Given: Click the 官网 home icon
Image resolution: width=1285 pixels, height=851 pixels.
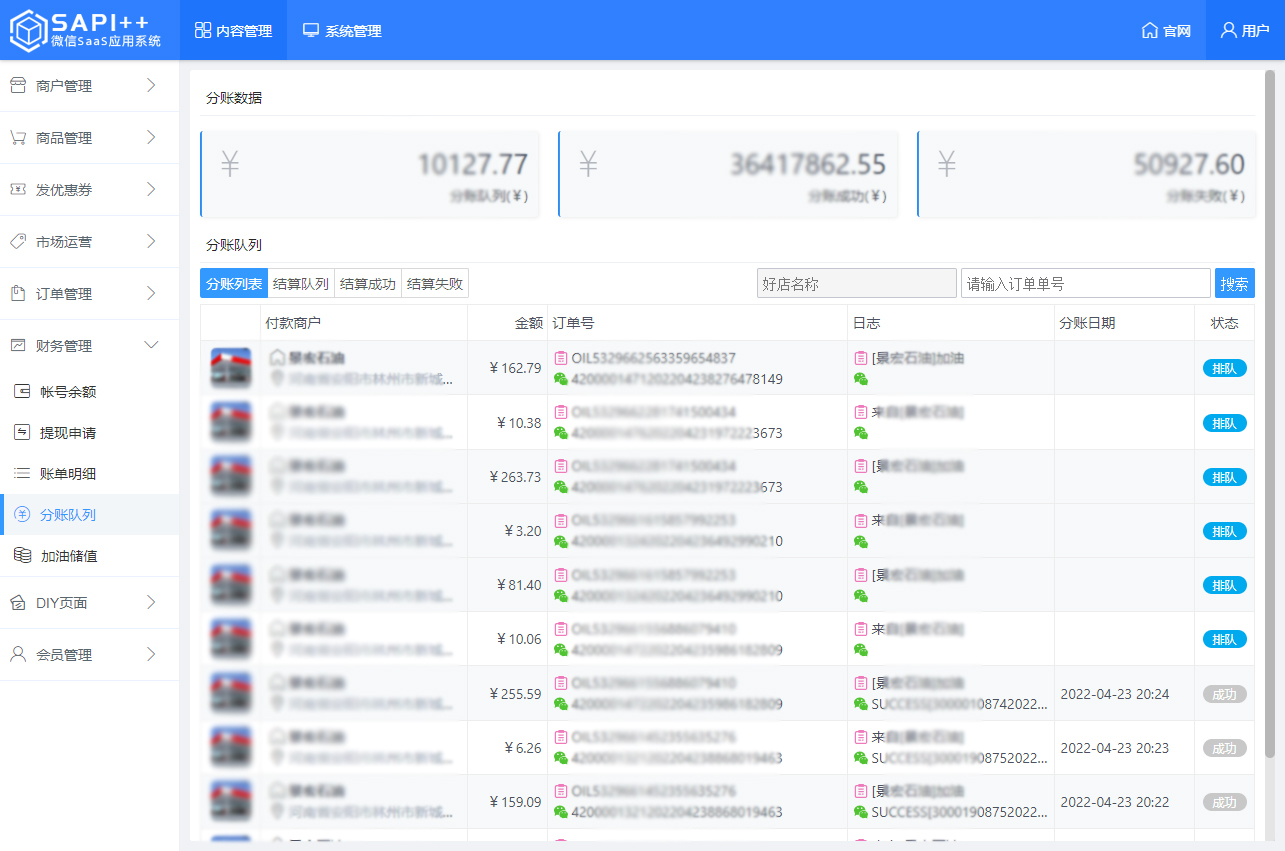Looking at the screenshot, I should 1149,31.
